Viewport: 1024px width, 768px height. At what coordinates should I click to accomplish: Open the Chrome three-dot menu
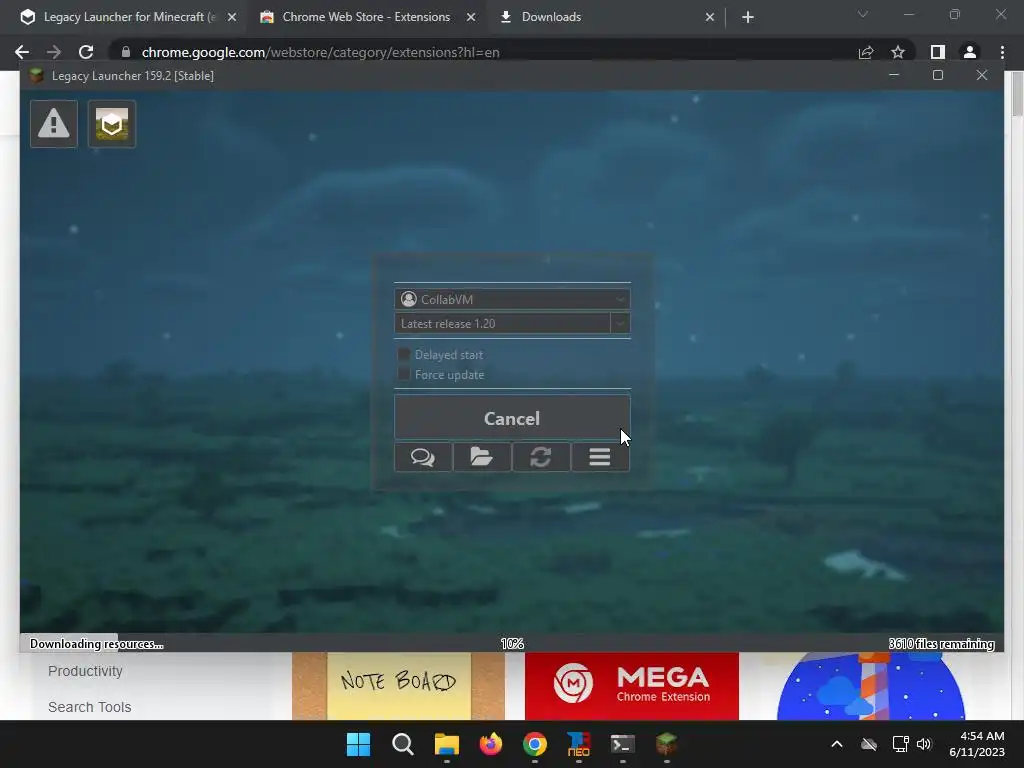pos(1002,52)
